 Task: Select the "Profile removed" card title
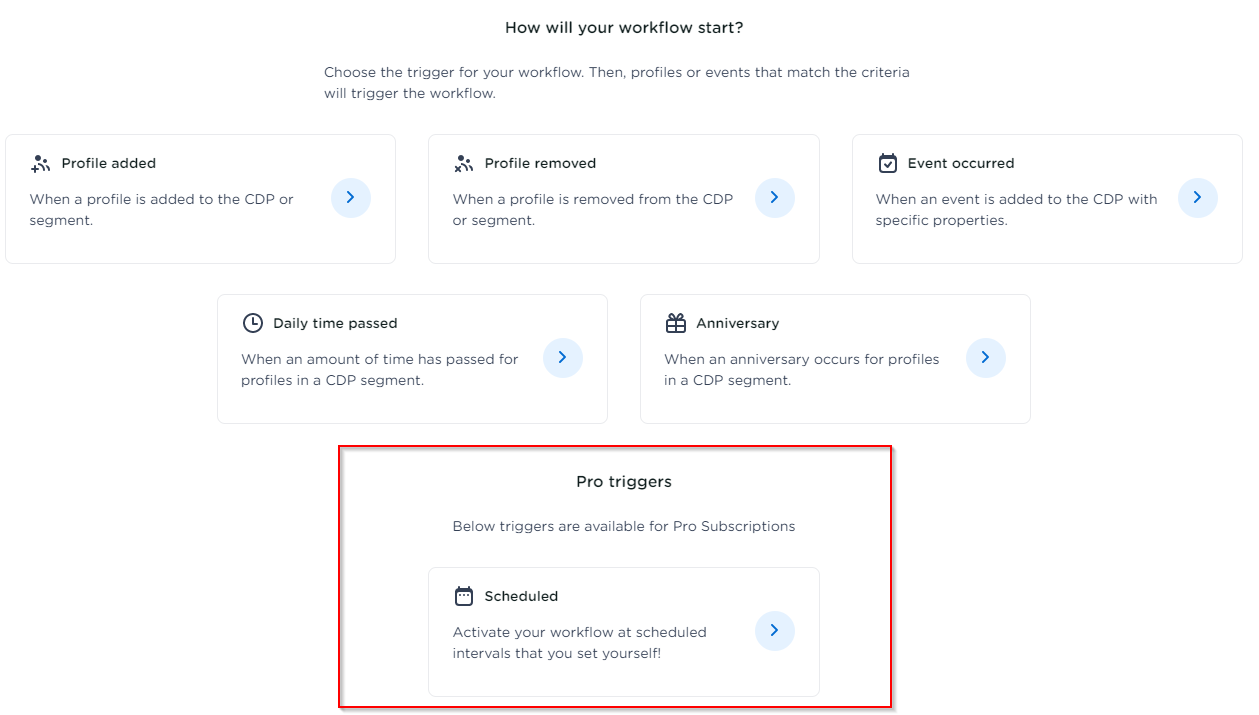[540, 163]
